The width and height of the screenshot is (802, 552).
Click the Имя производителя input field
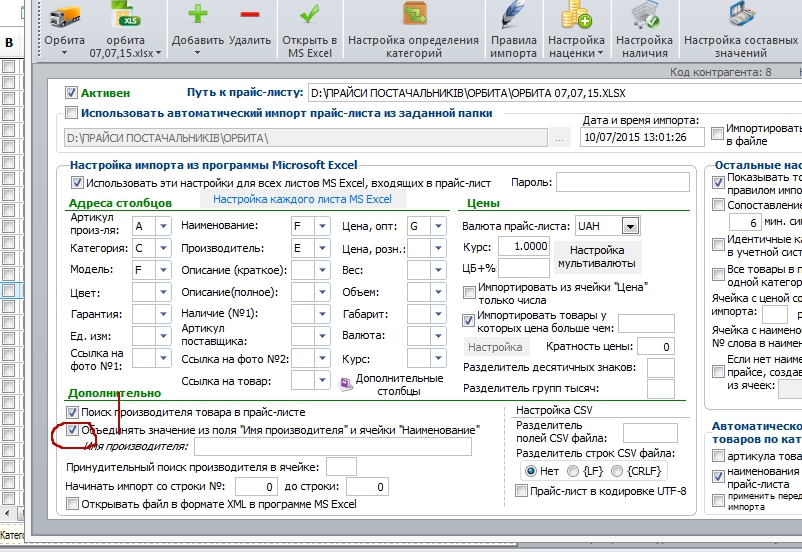coord(333,447)
